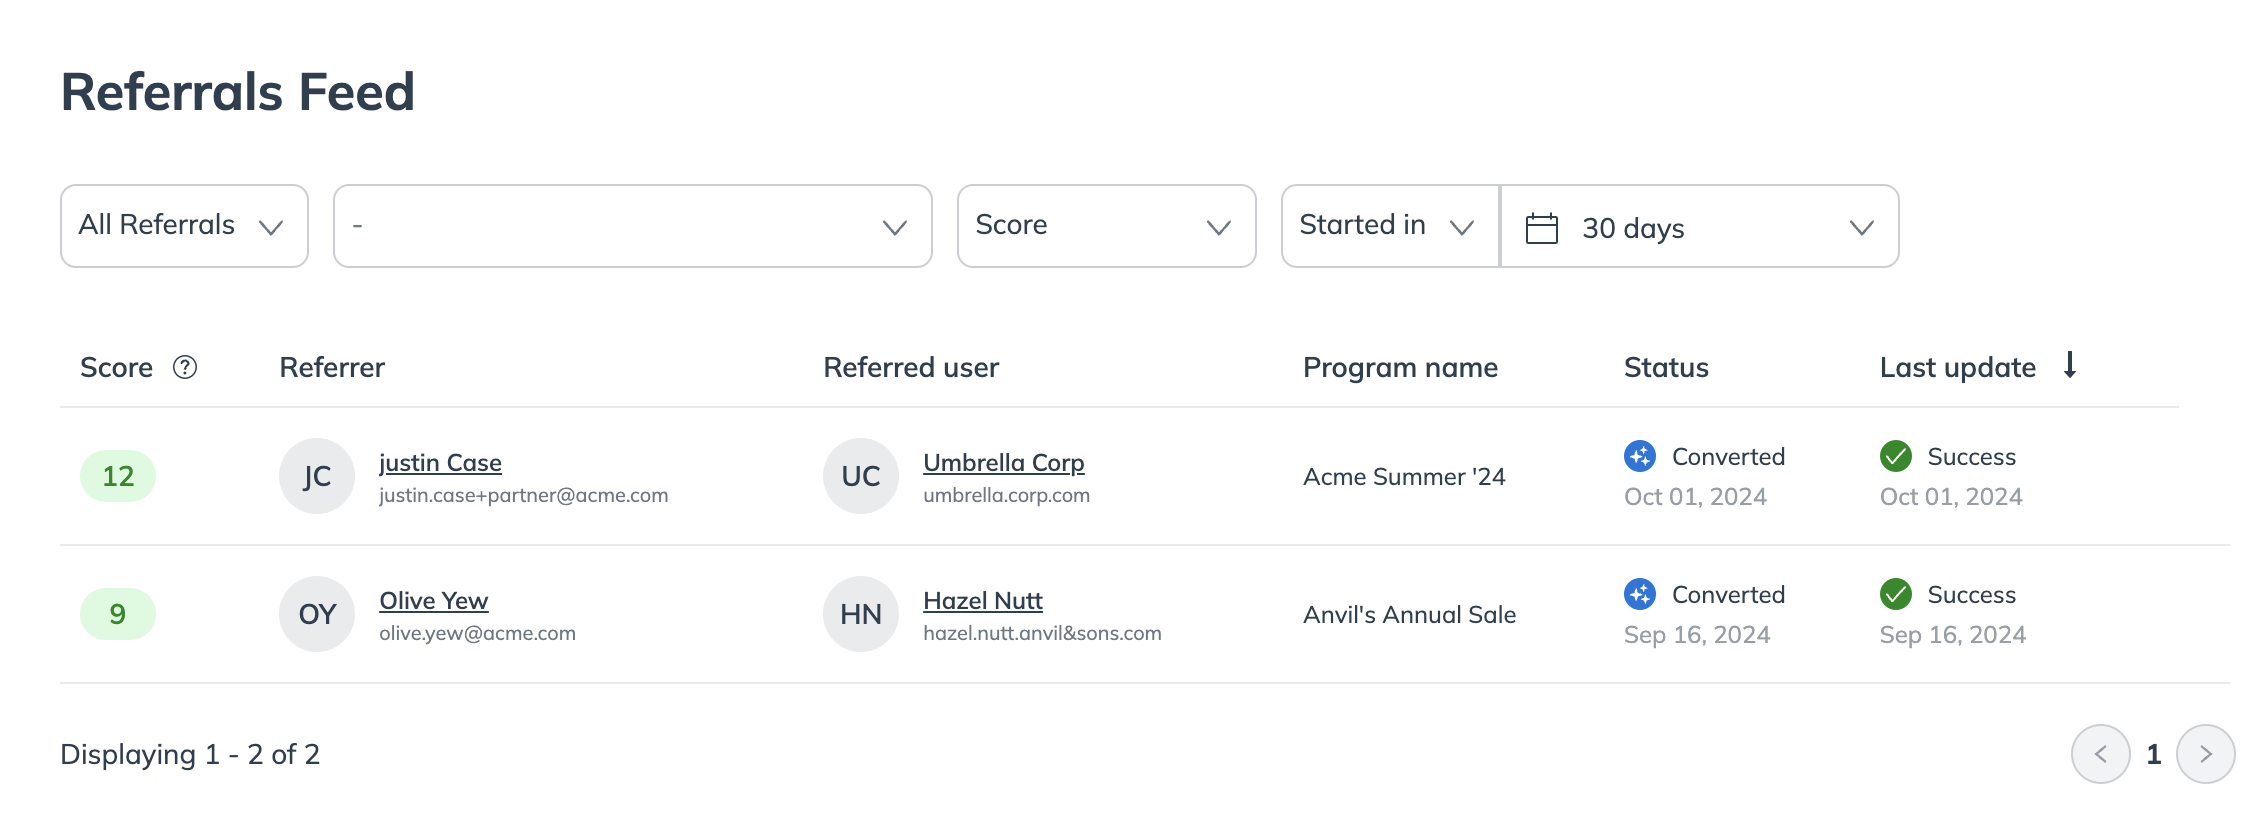The width and height of the screenshot is (2266, 838).
Task: Click the Score help question mark icon
Action: pos(185,368)
